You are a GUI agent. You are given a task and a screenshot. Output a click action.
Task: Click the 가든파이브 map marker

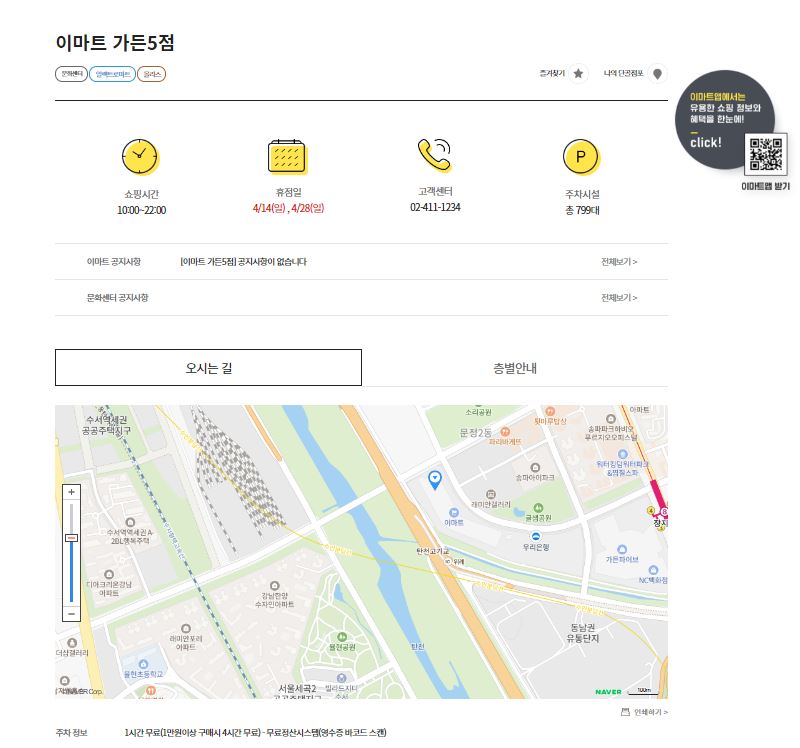(x=621, y=549)
